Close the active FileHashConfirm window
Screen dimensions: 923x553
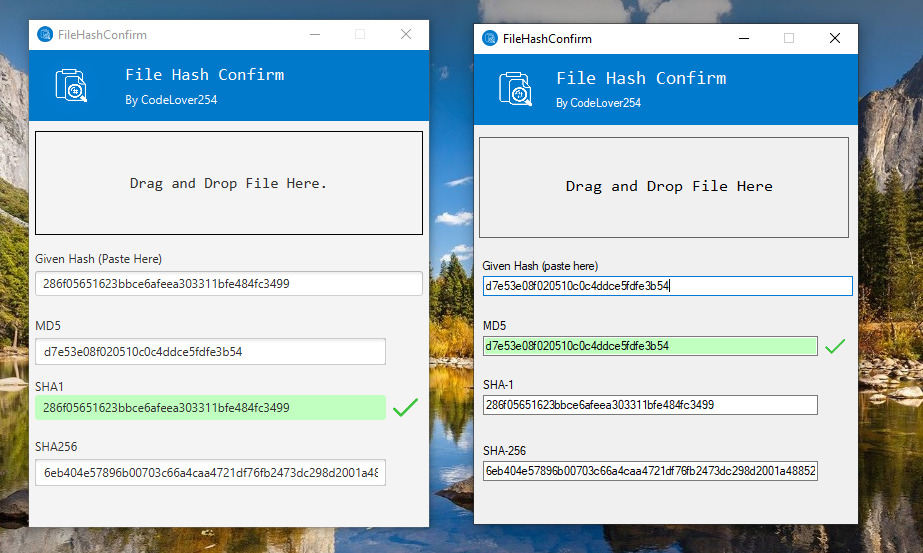(x=835, y=39)
